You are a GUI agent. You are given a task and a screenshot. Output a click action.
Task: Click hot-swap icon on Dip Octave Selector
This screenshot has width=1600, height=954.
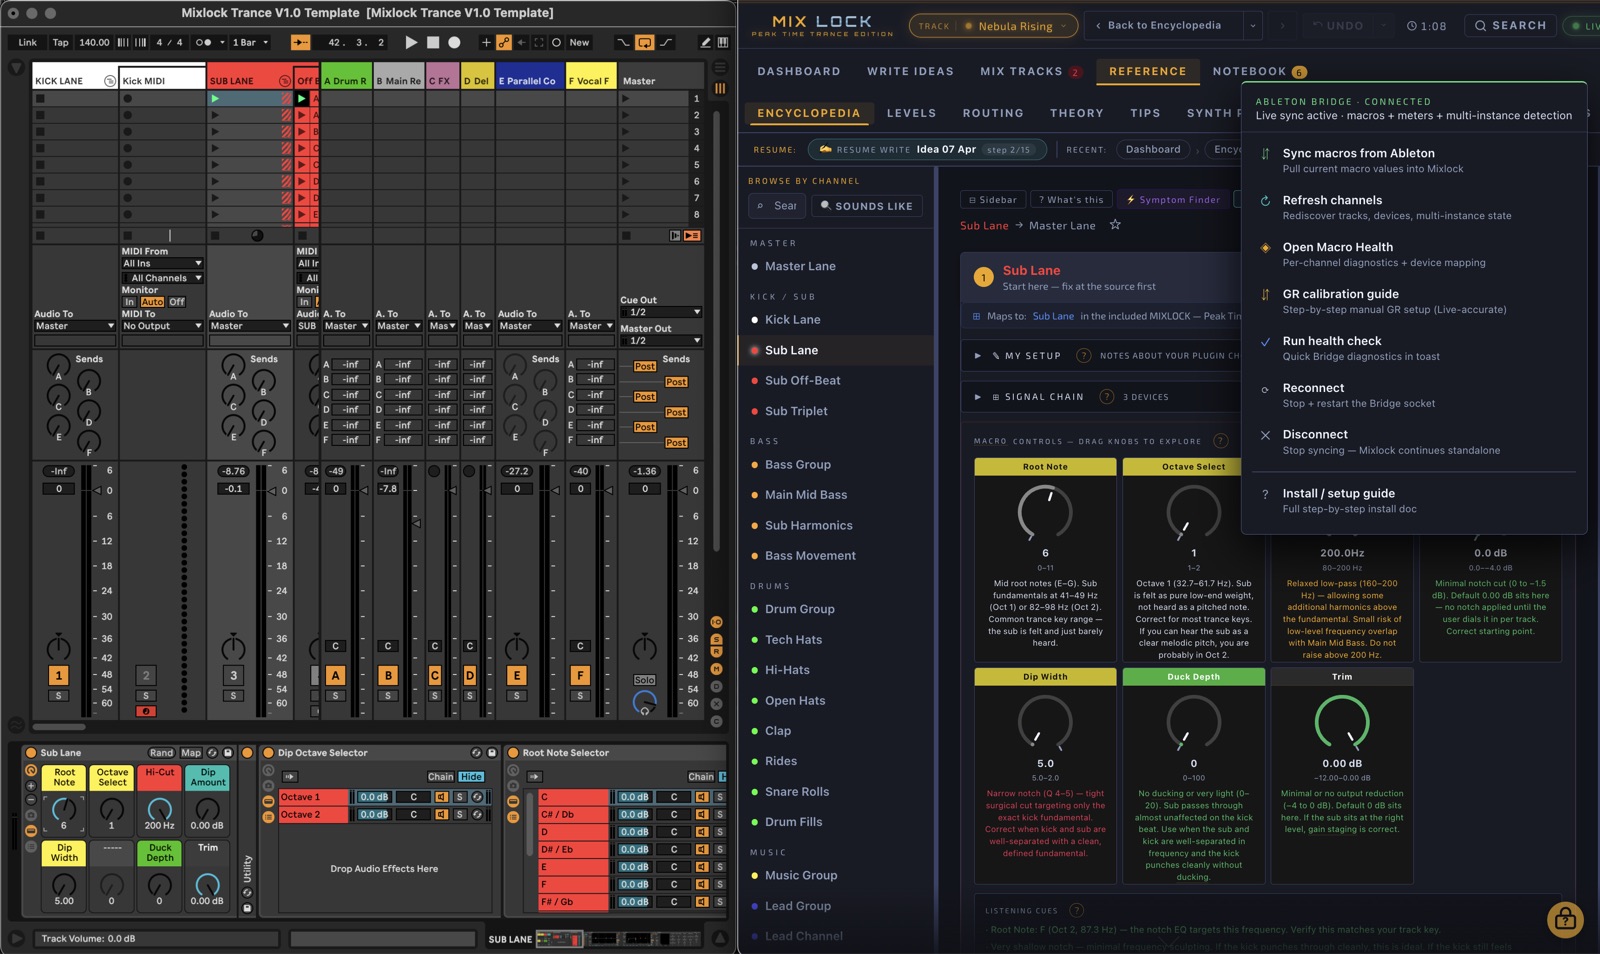point(476,753)
